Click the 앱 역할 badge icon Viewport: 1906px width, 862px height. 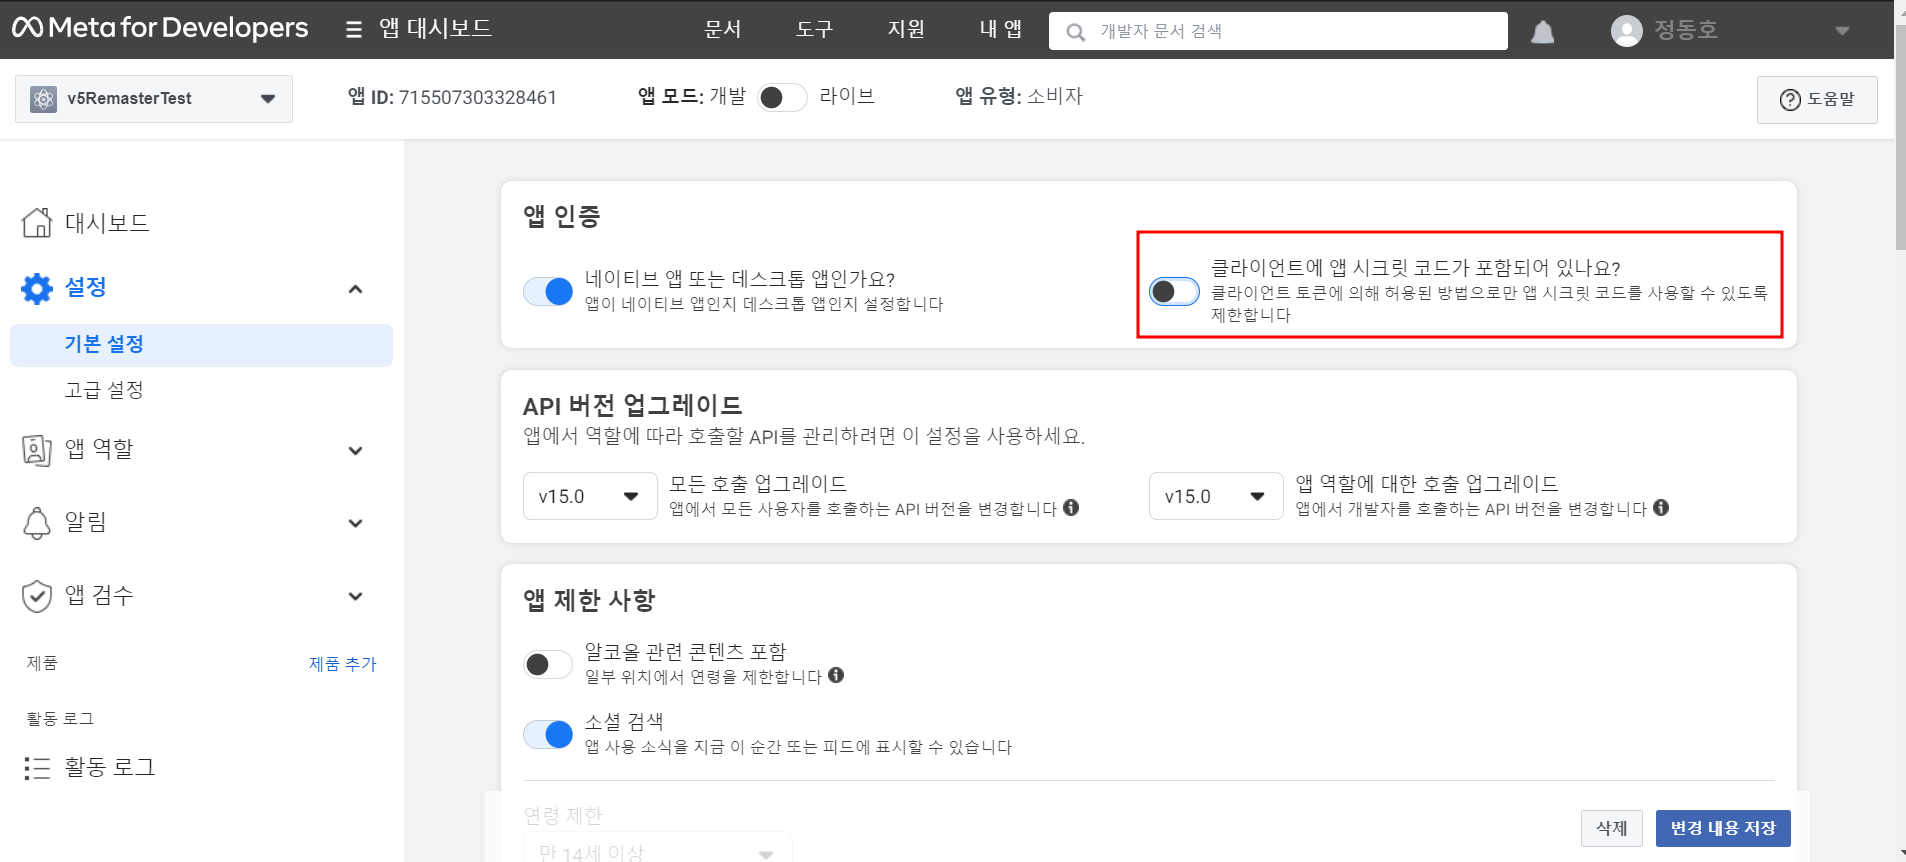pos(37,450)
